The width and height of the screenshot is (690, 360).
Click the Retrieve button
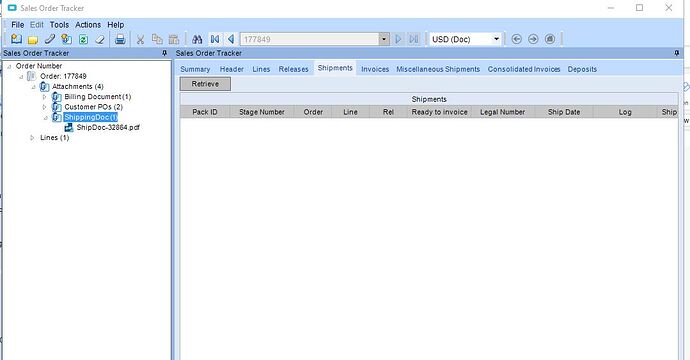point(205,84)
